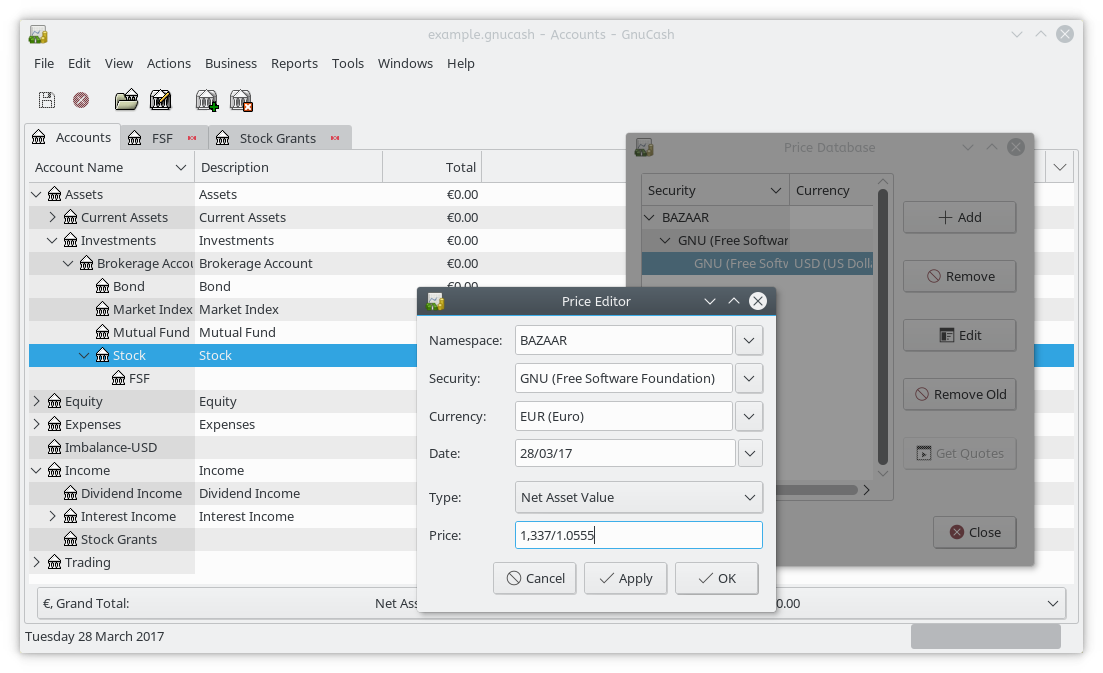Viewport: 1103px width, 673px height.
Task: Click the Price Database horizontal scrollbar
Action: (817, 489)
